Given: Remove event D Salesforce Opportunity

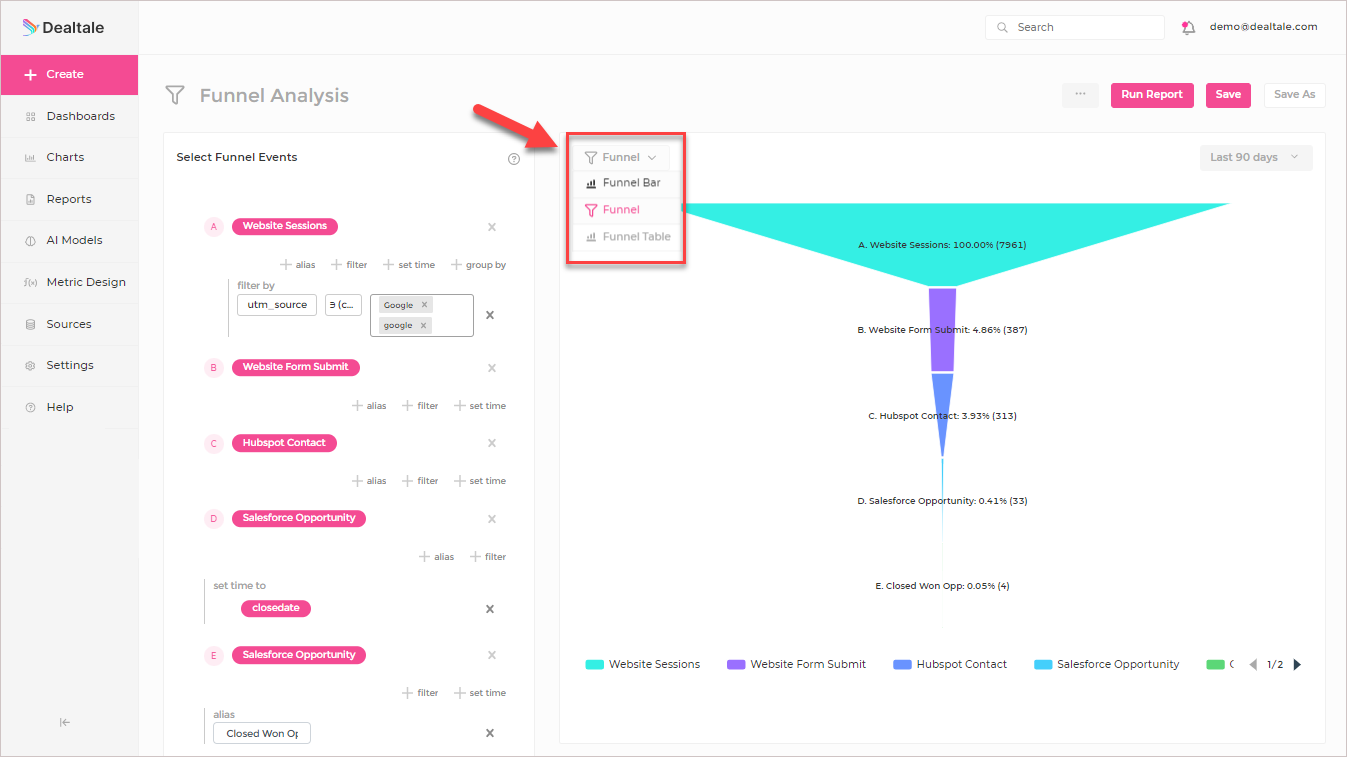Looking at the screenshot, I should (x=492, y=519).
